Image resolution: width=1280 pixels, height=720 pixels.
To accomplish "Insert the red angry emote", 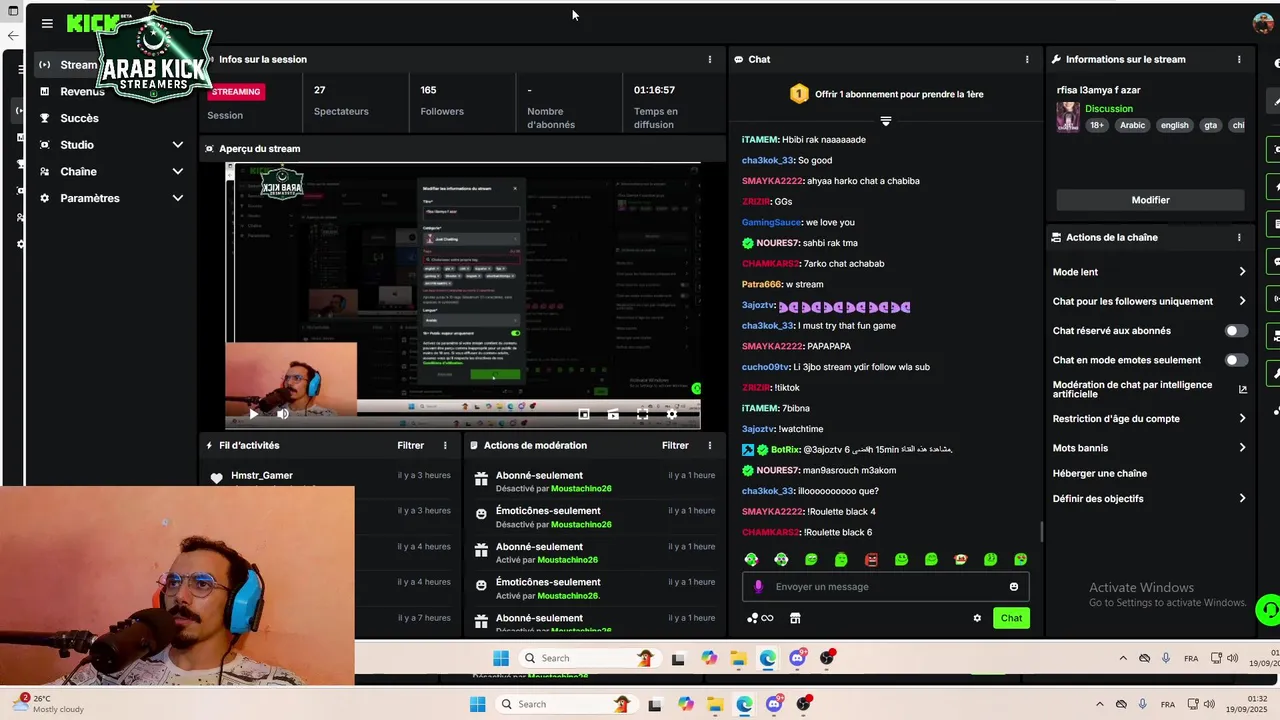I will [871, 560].
